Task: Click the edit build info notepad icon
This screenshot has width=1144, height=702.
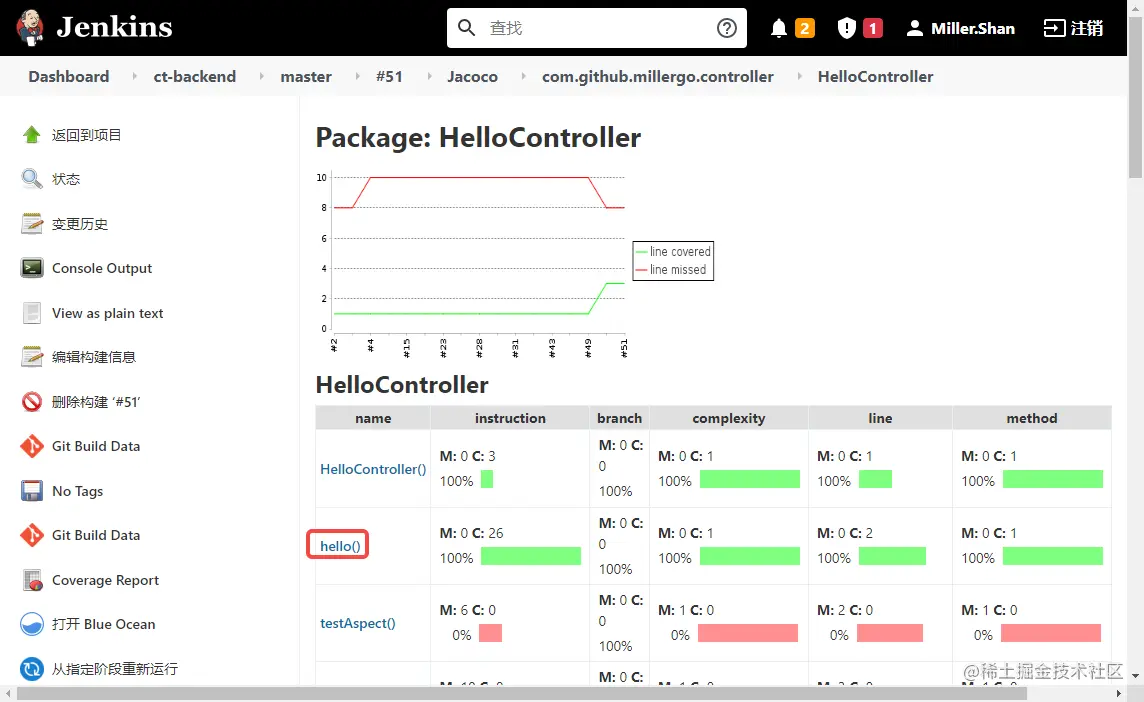Action: [x=31, y=357]
